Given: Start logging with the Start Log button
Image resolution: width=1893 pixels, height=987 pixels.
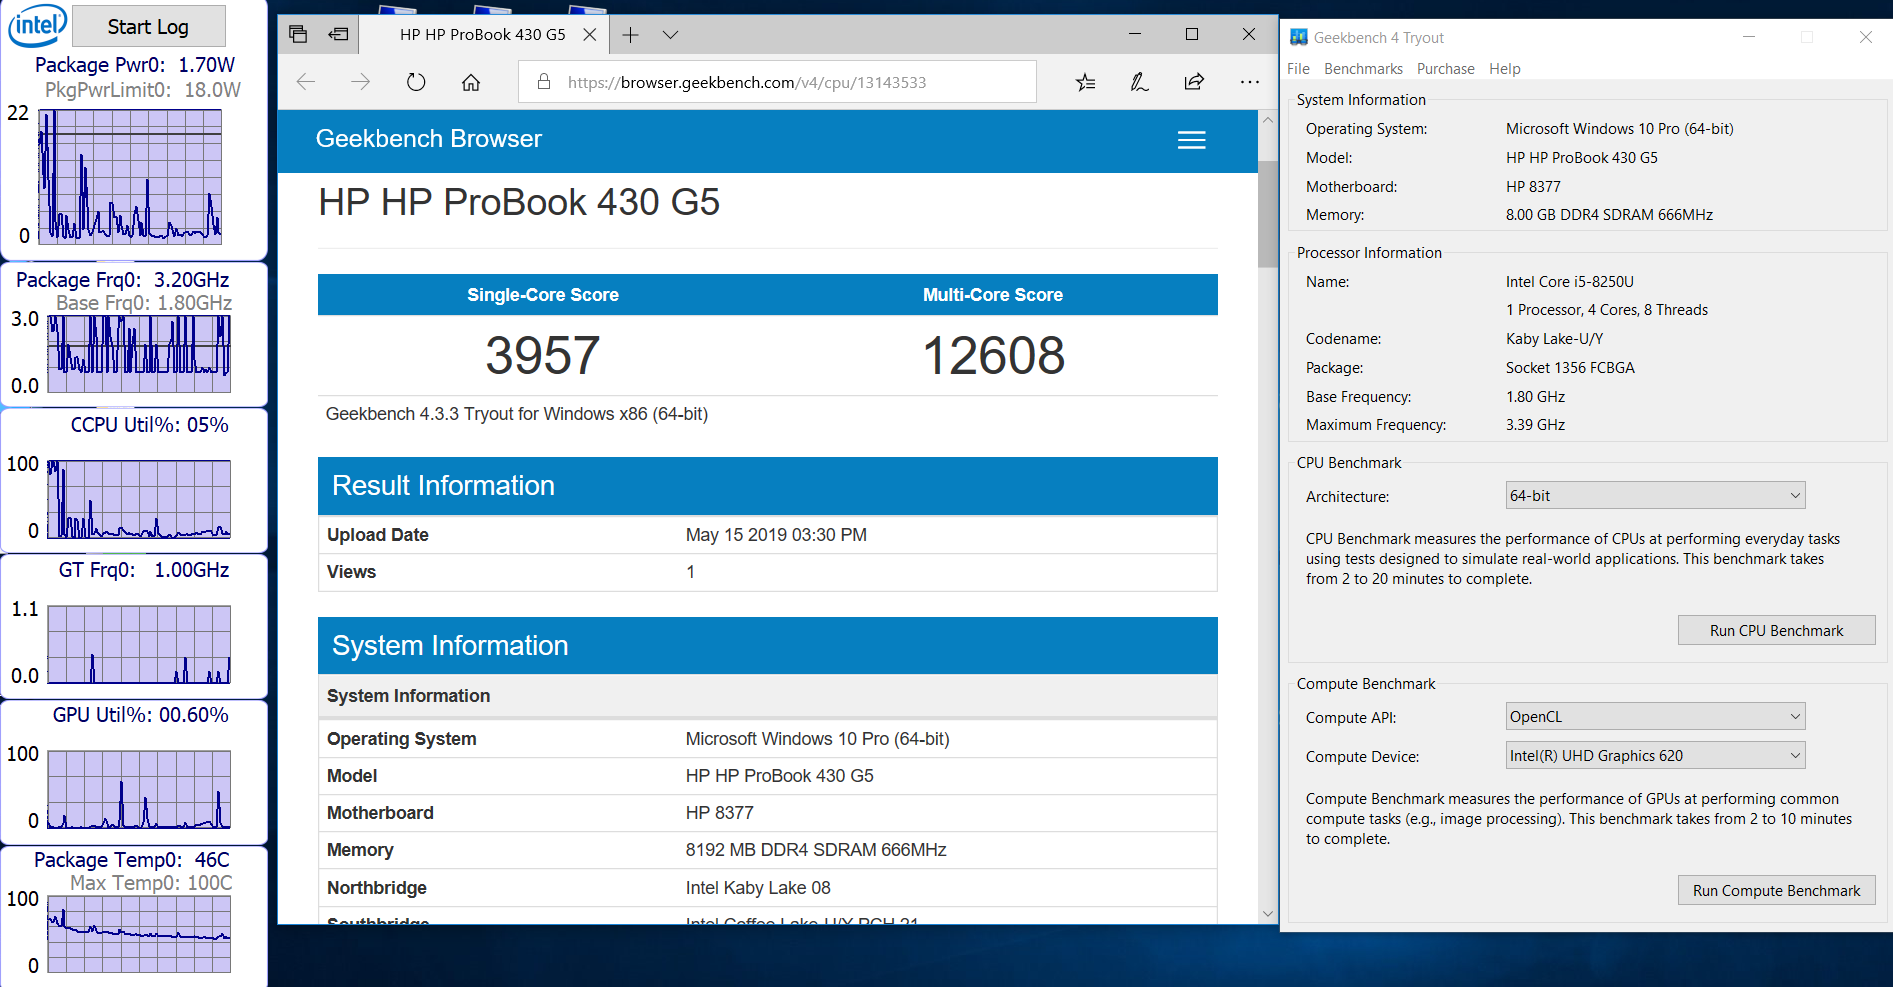Looking at the screenshot, I should (x=149, y=27).
